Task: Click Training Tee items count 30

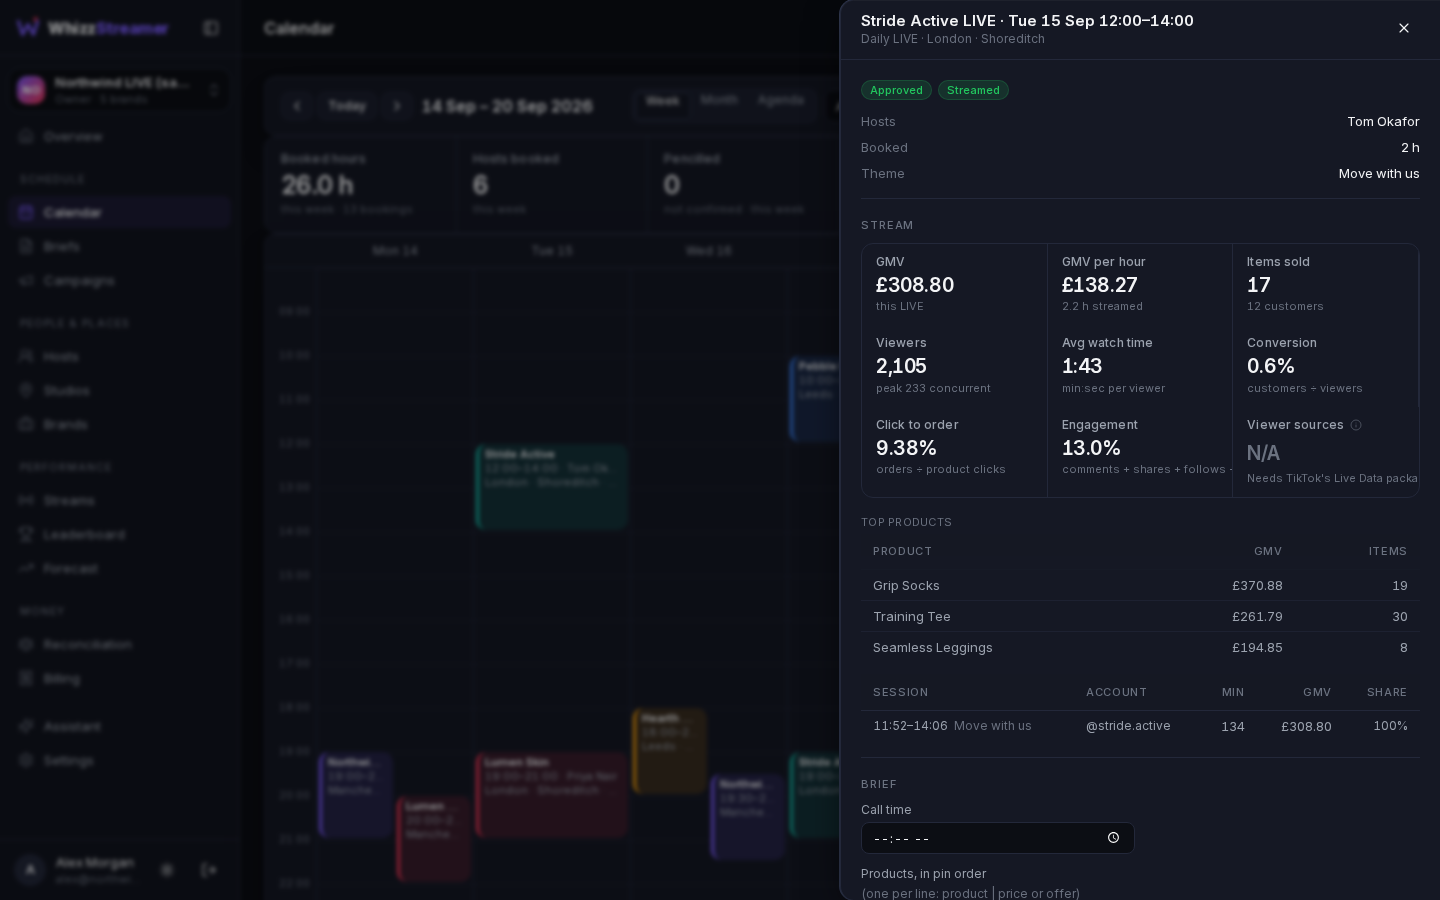Action: point(1400,617)
